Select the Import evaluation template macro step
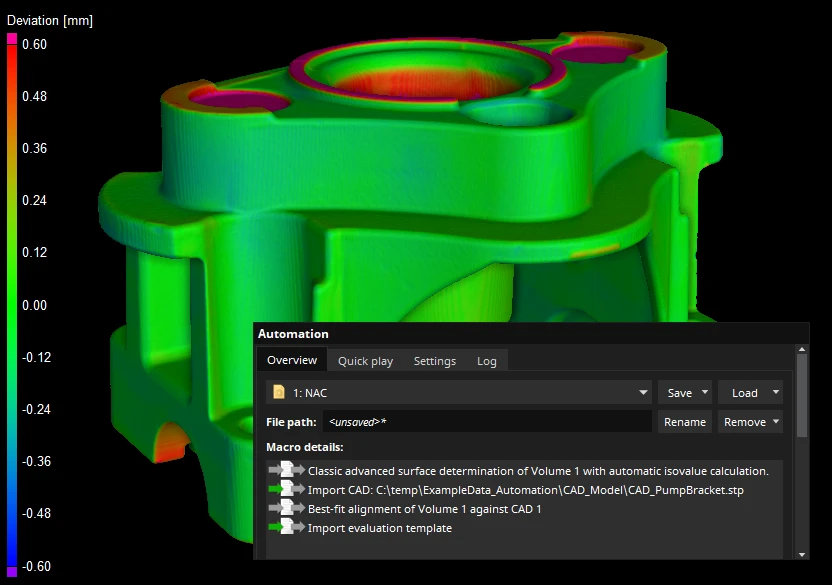The width and height of the screenshot is (832, 585). point(379,528)
